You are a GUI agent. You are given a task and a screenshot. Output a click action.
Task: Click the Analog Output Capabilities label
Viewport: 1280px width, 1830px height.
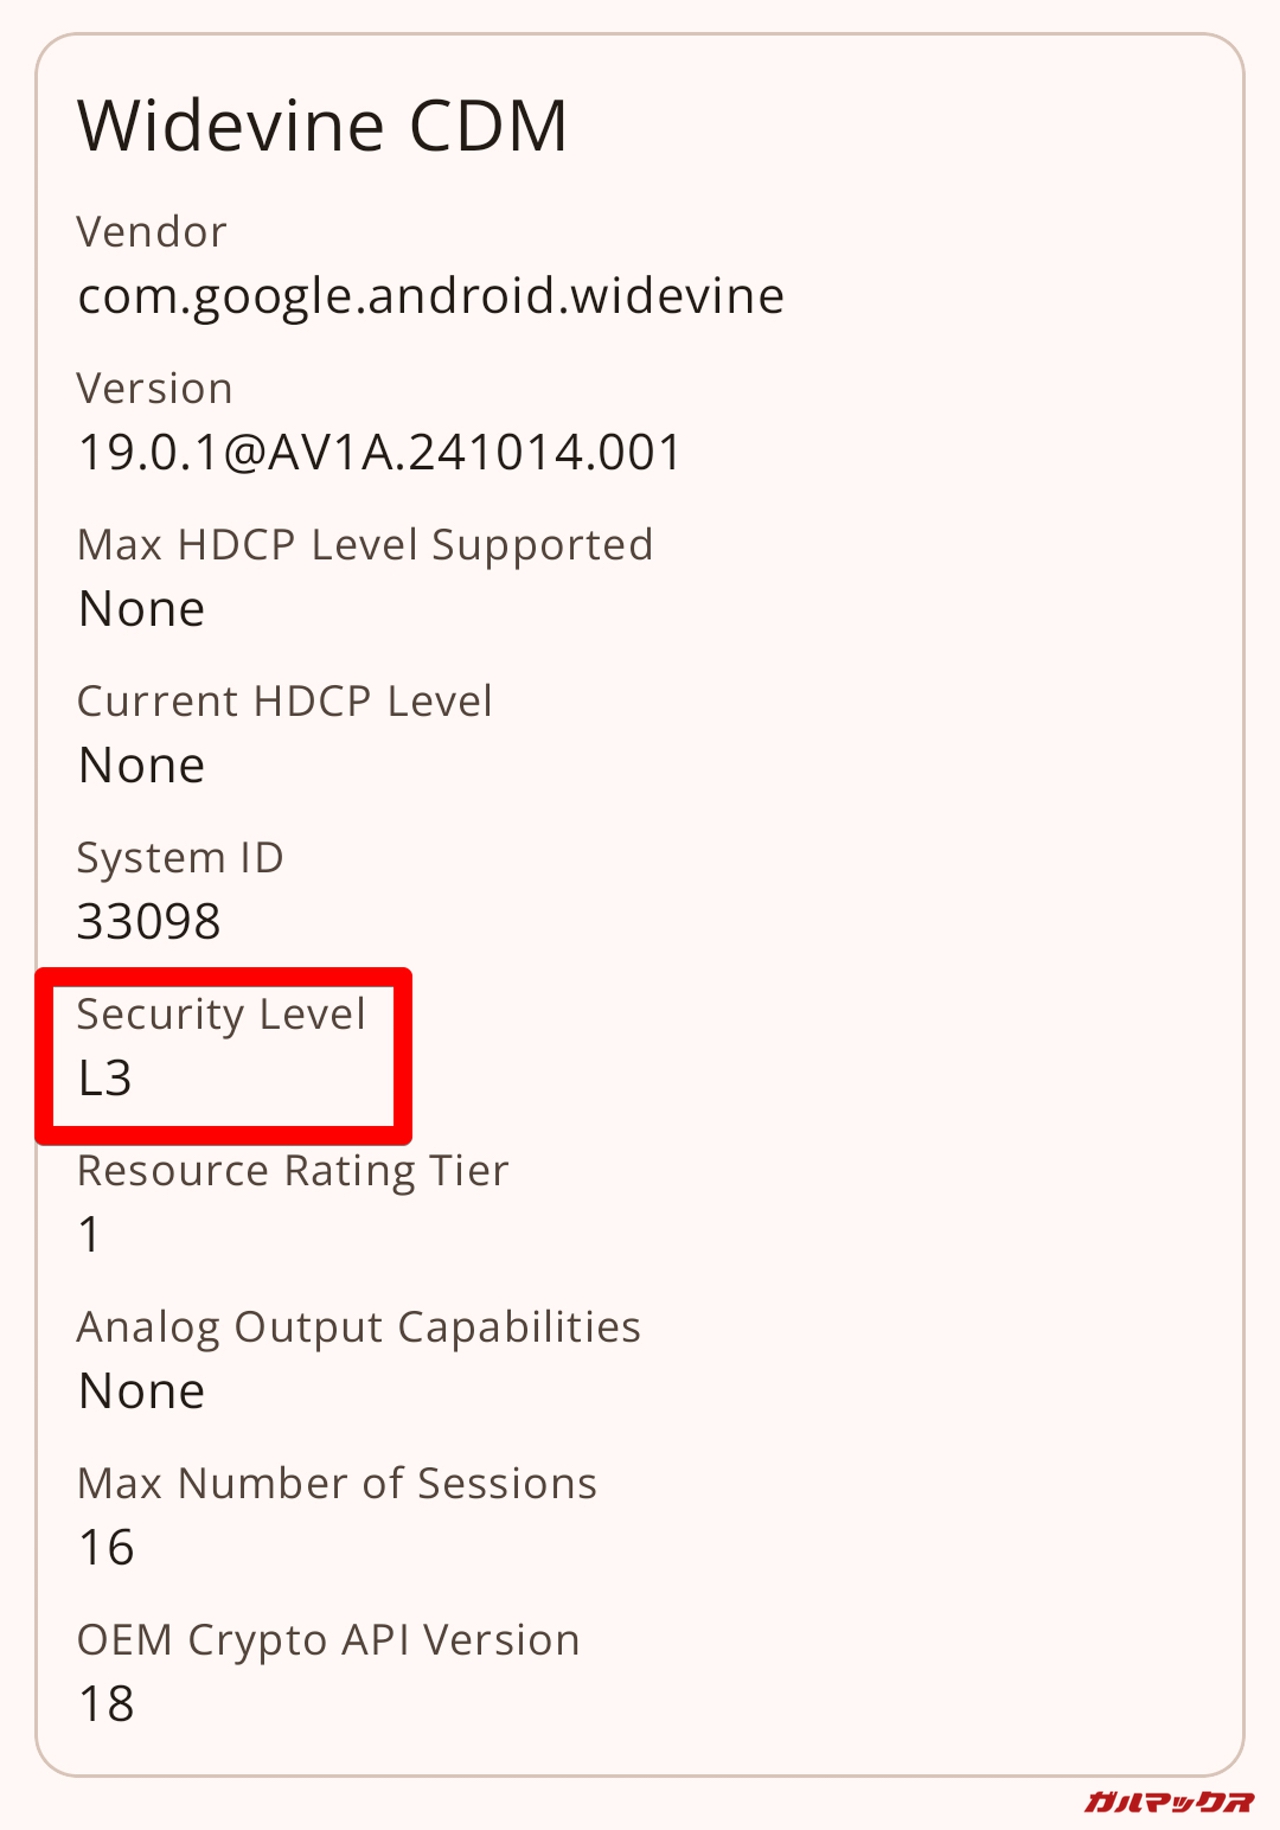[x=359, y=1327]
